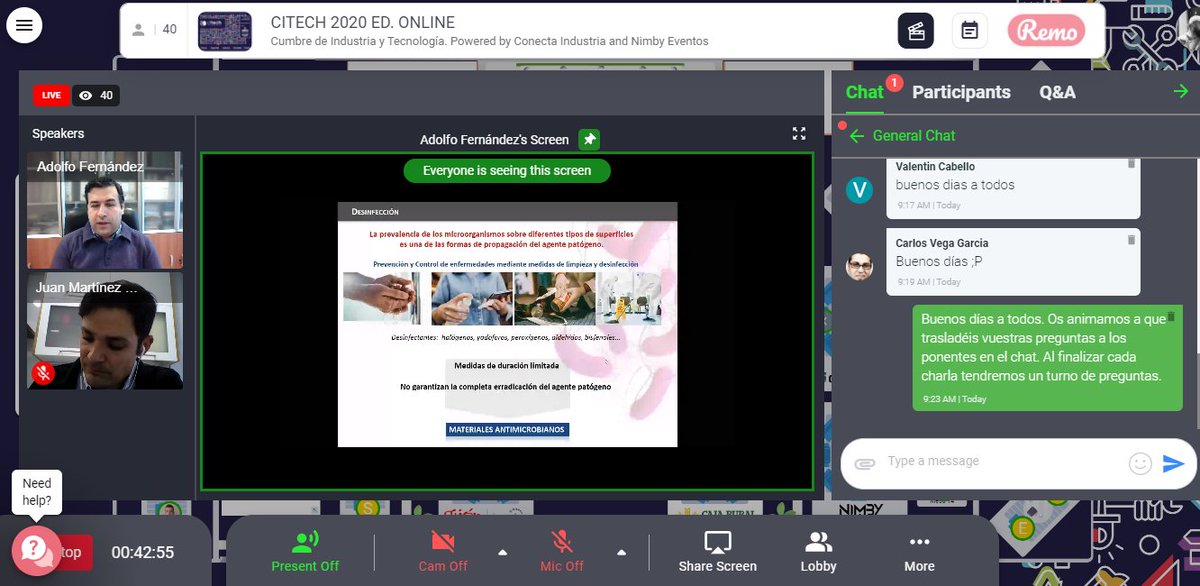Enable your camera with Cam Off toggle
The image size is (1200, 586).
(x=443, y=551)
